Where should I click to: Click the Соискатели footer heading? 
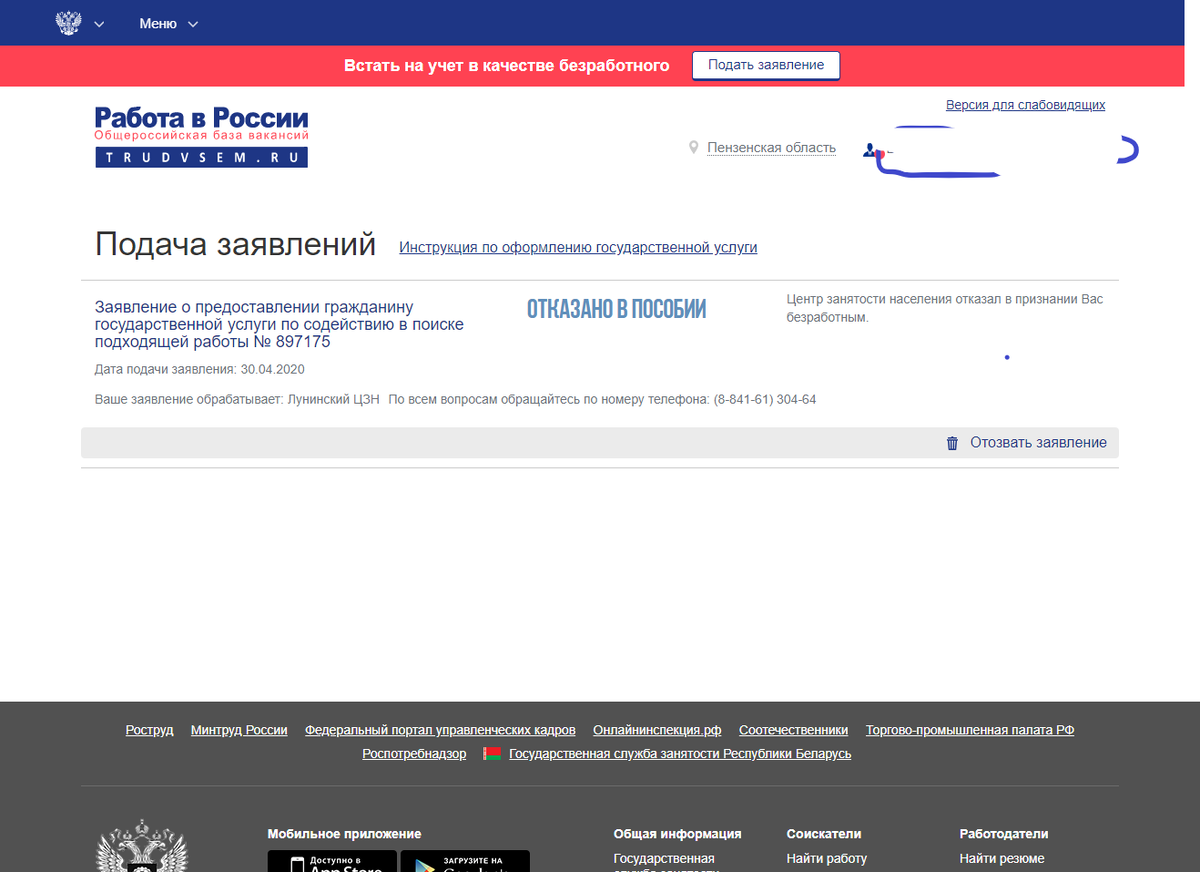824,834
